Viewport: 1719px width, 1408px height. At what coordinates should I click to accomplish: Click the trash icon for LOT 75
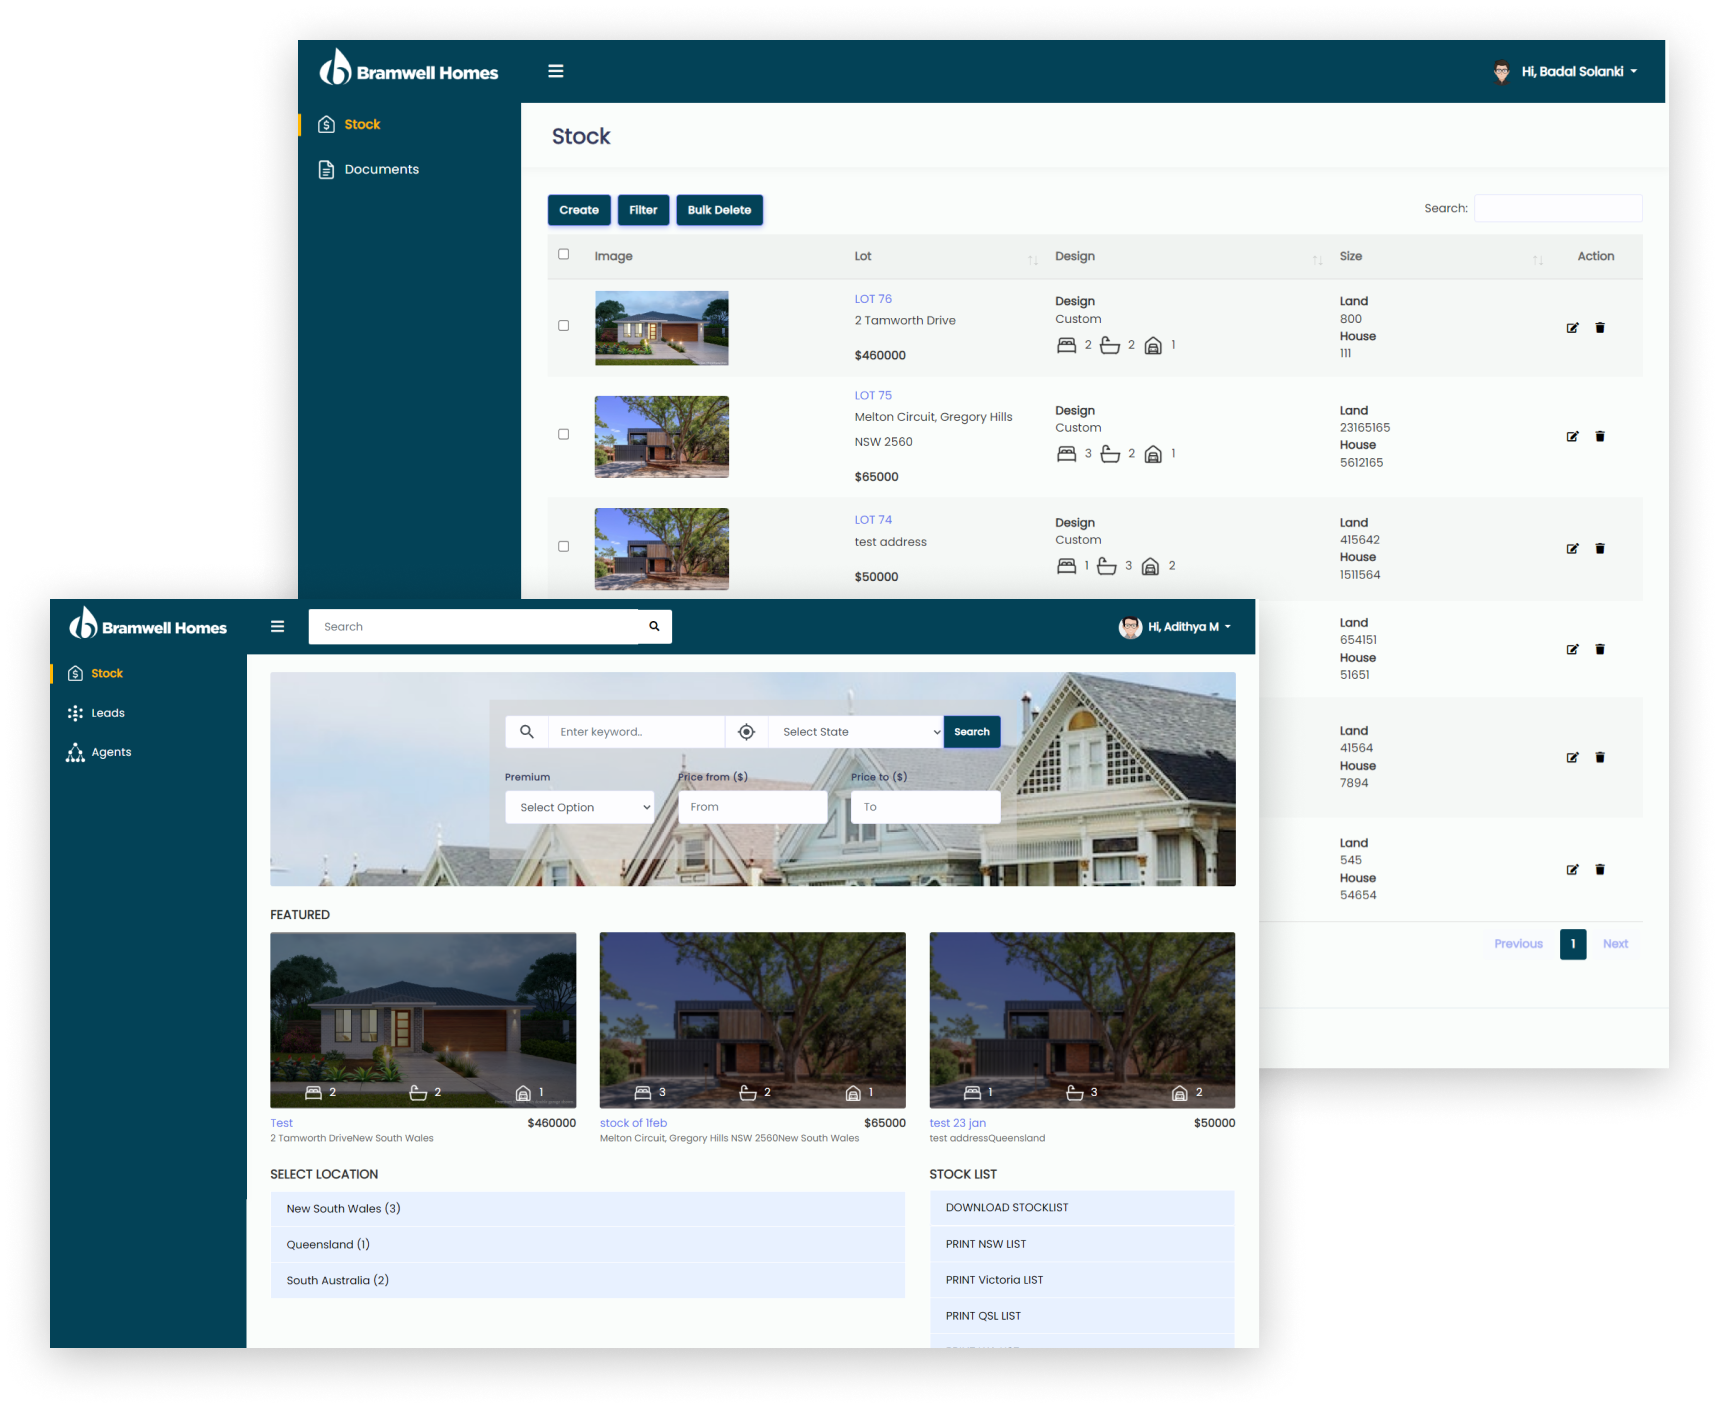pos(1600,436)
